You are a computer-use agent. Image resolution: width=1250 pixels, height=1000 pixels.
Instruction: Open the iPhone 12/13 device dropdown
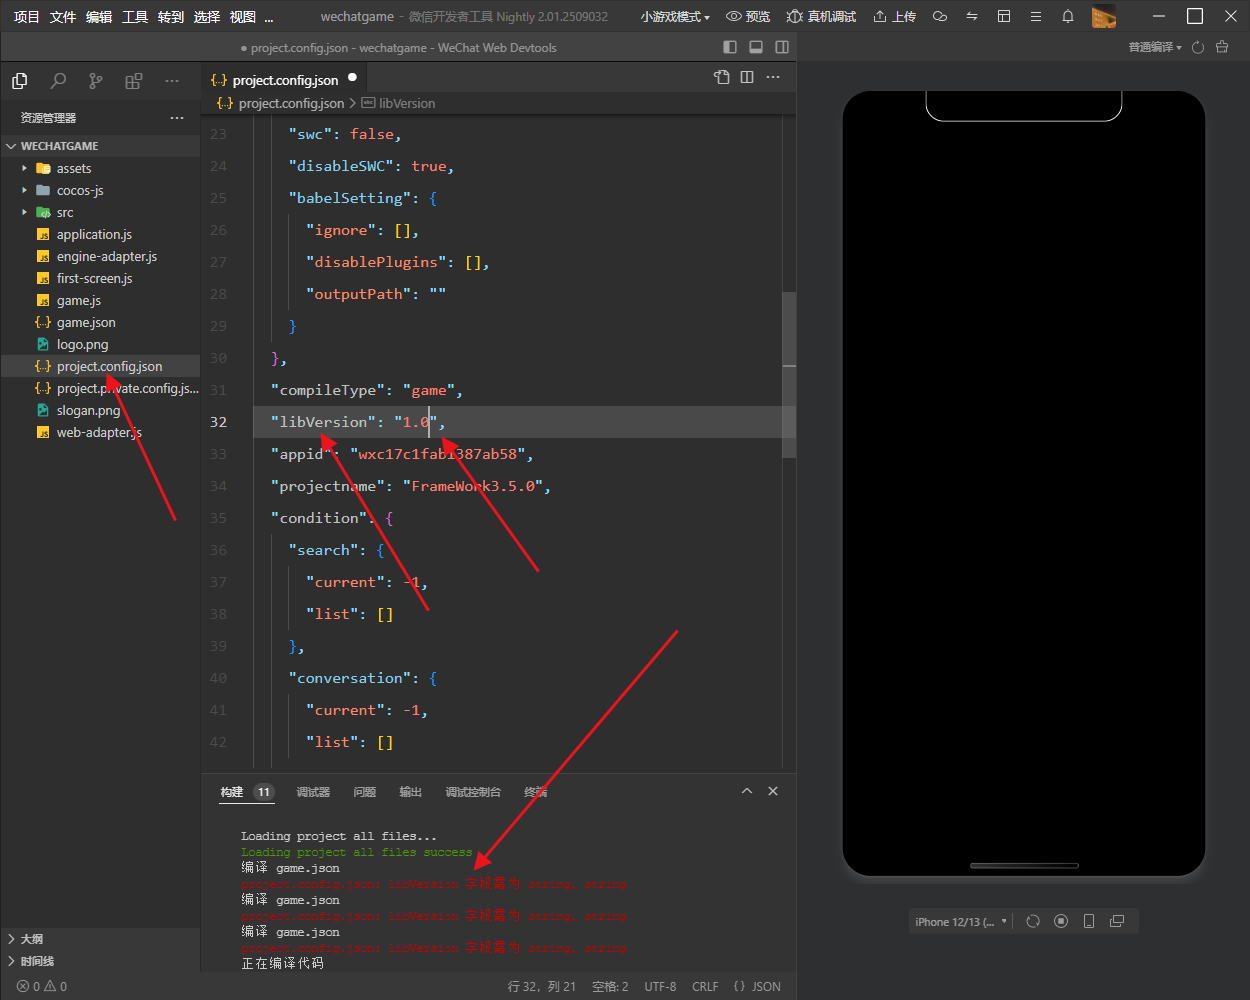point(961,921)
